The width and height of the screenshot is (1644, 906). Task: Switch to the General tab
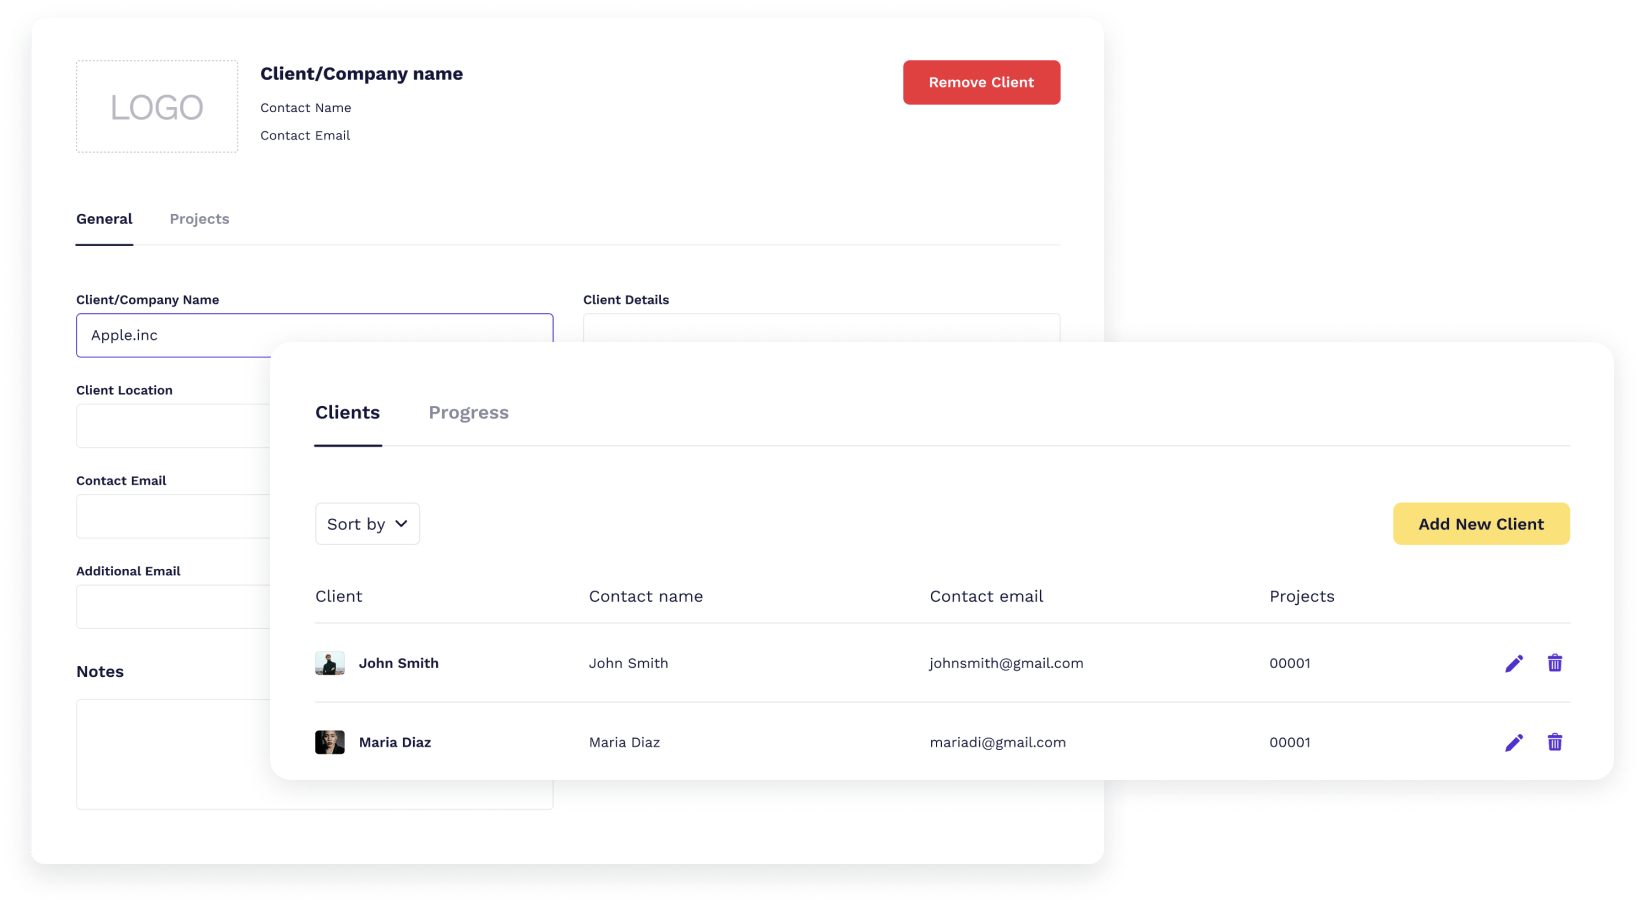pyautogui.click(x=104, y=219)
